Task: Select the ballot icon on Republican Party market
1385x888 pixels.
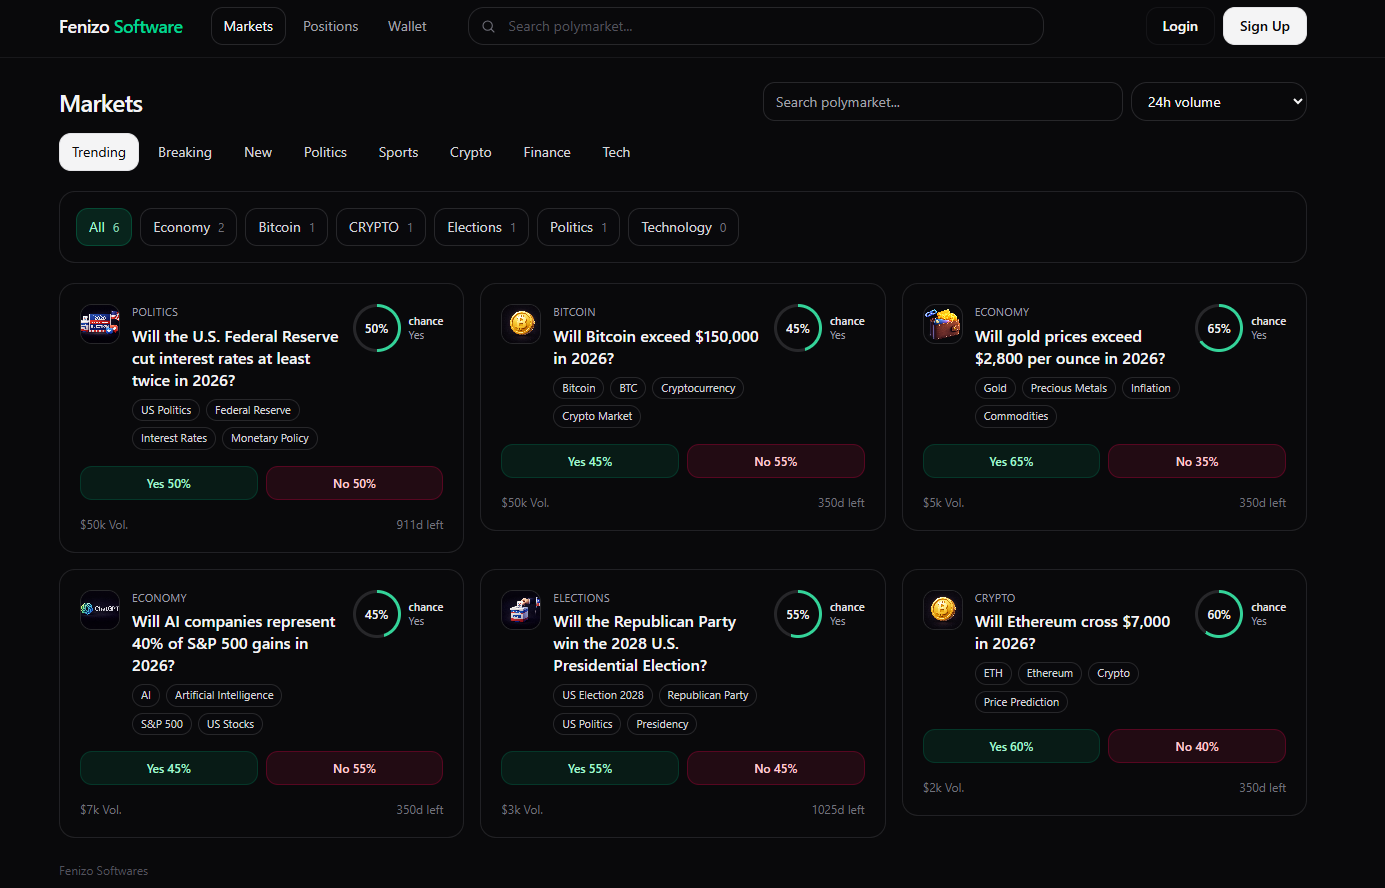Action: tap(520, 610)
